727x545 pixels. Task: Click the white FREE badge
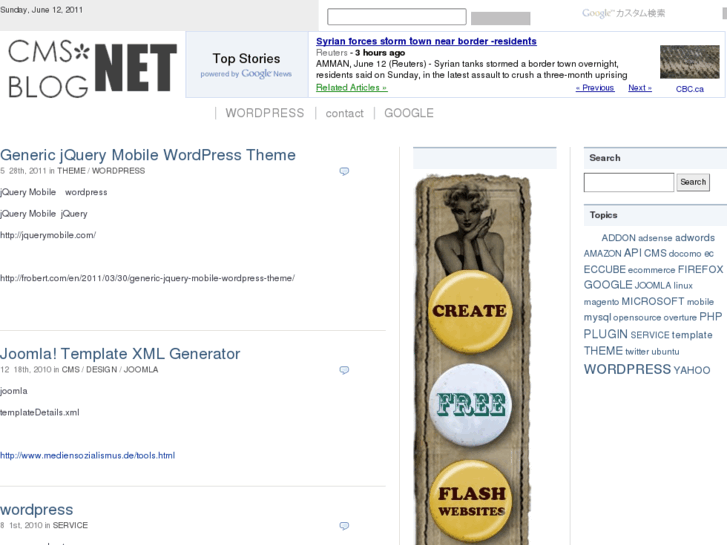pyautogui.click(x=471, y=405)
